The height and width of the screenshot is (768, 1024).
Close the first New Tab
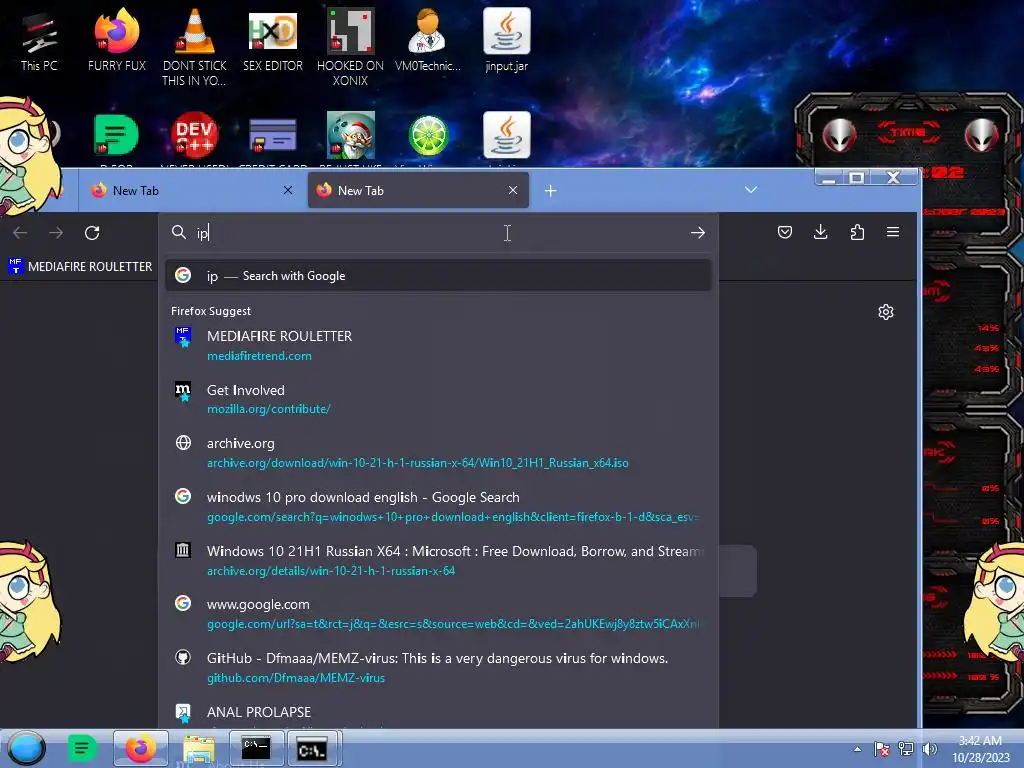[x=288, y=190]
